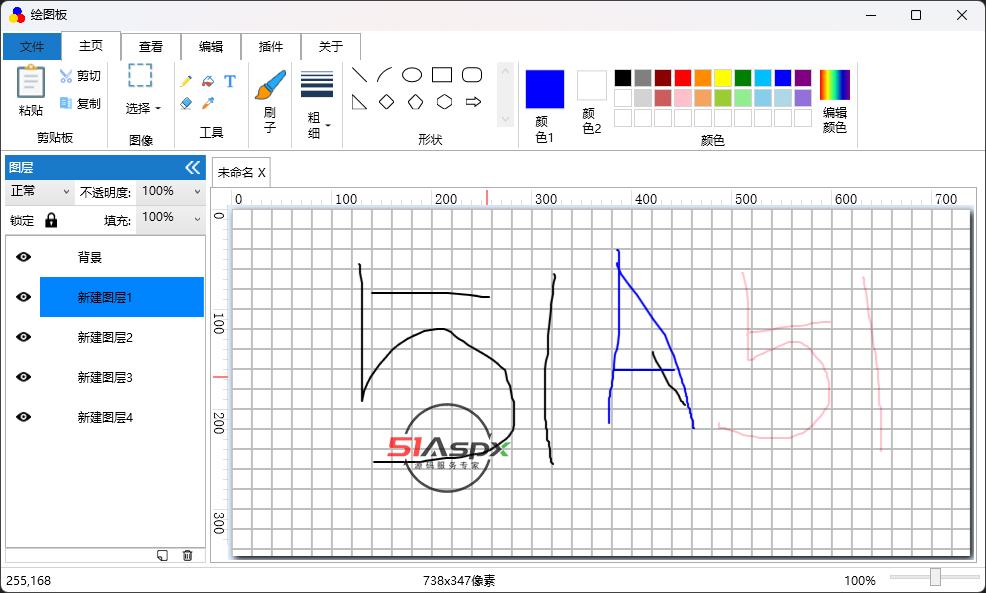
Task: Select the right arrow shape
Action: pyautogui.click(x=474, y=102)
